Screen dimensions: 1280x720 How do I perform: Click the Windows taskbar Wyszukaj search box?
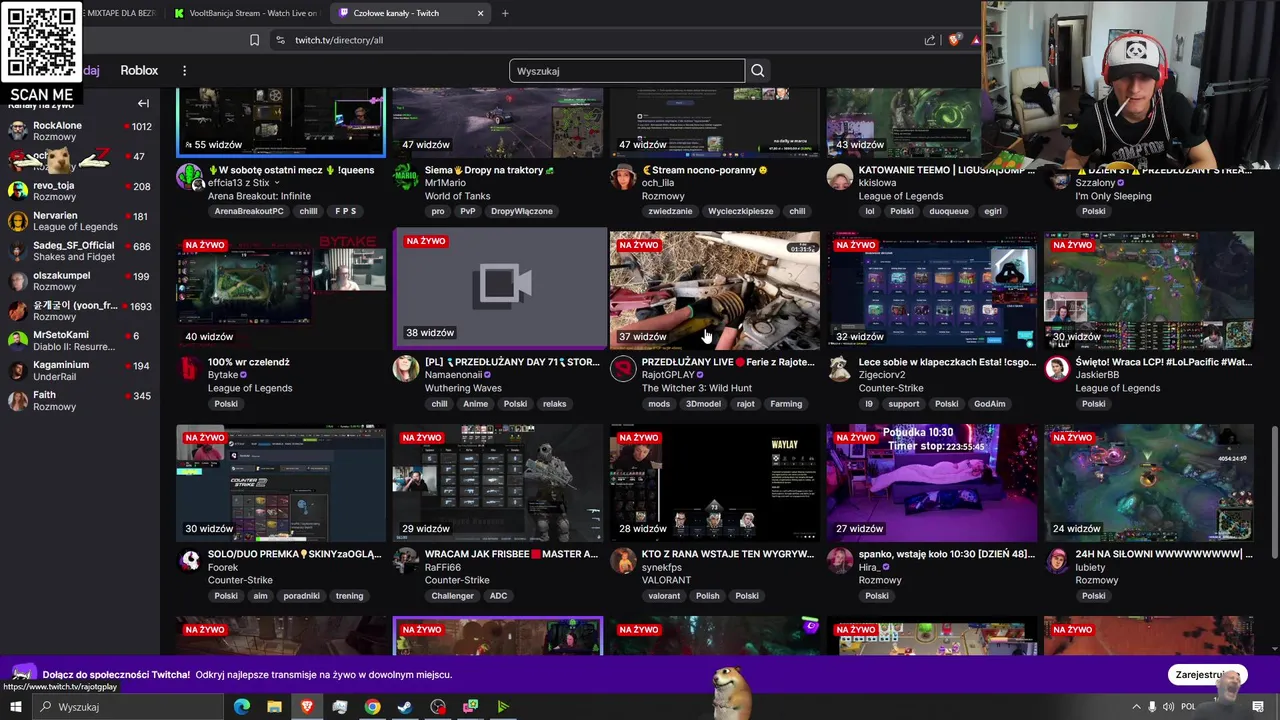[x=126, y=707]
